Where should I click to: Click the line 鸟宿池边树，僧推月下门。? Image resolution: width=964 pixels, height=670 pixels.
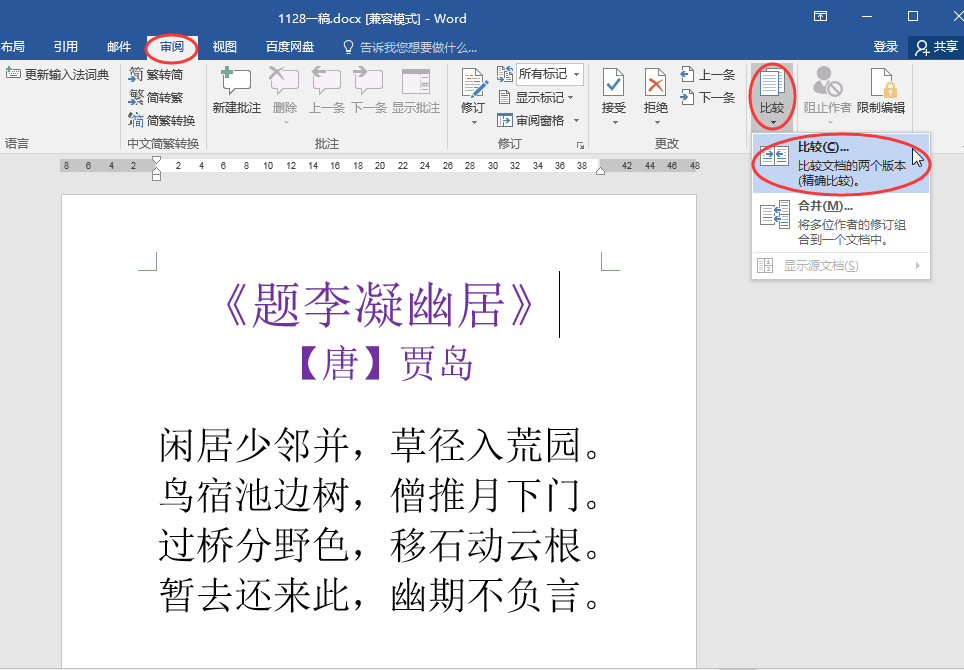pyautogui.click(x=380, y=495)
